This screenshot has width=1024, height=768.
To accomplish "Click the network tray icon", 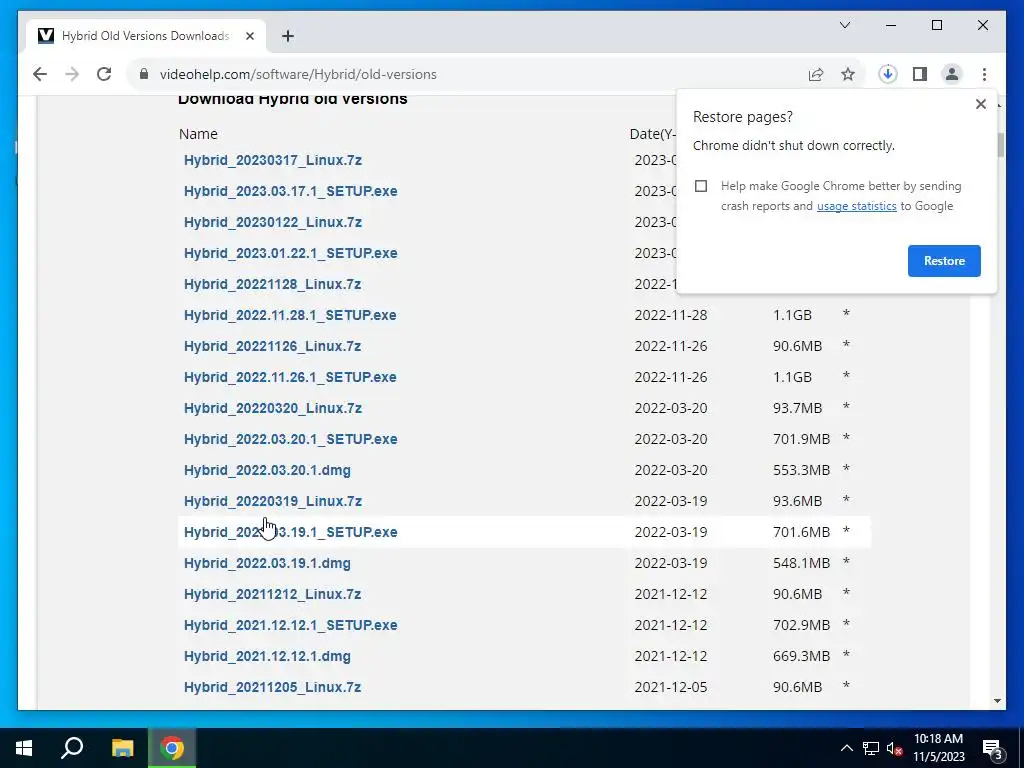I will [871, 748].
